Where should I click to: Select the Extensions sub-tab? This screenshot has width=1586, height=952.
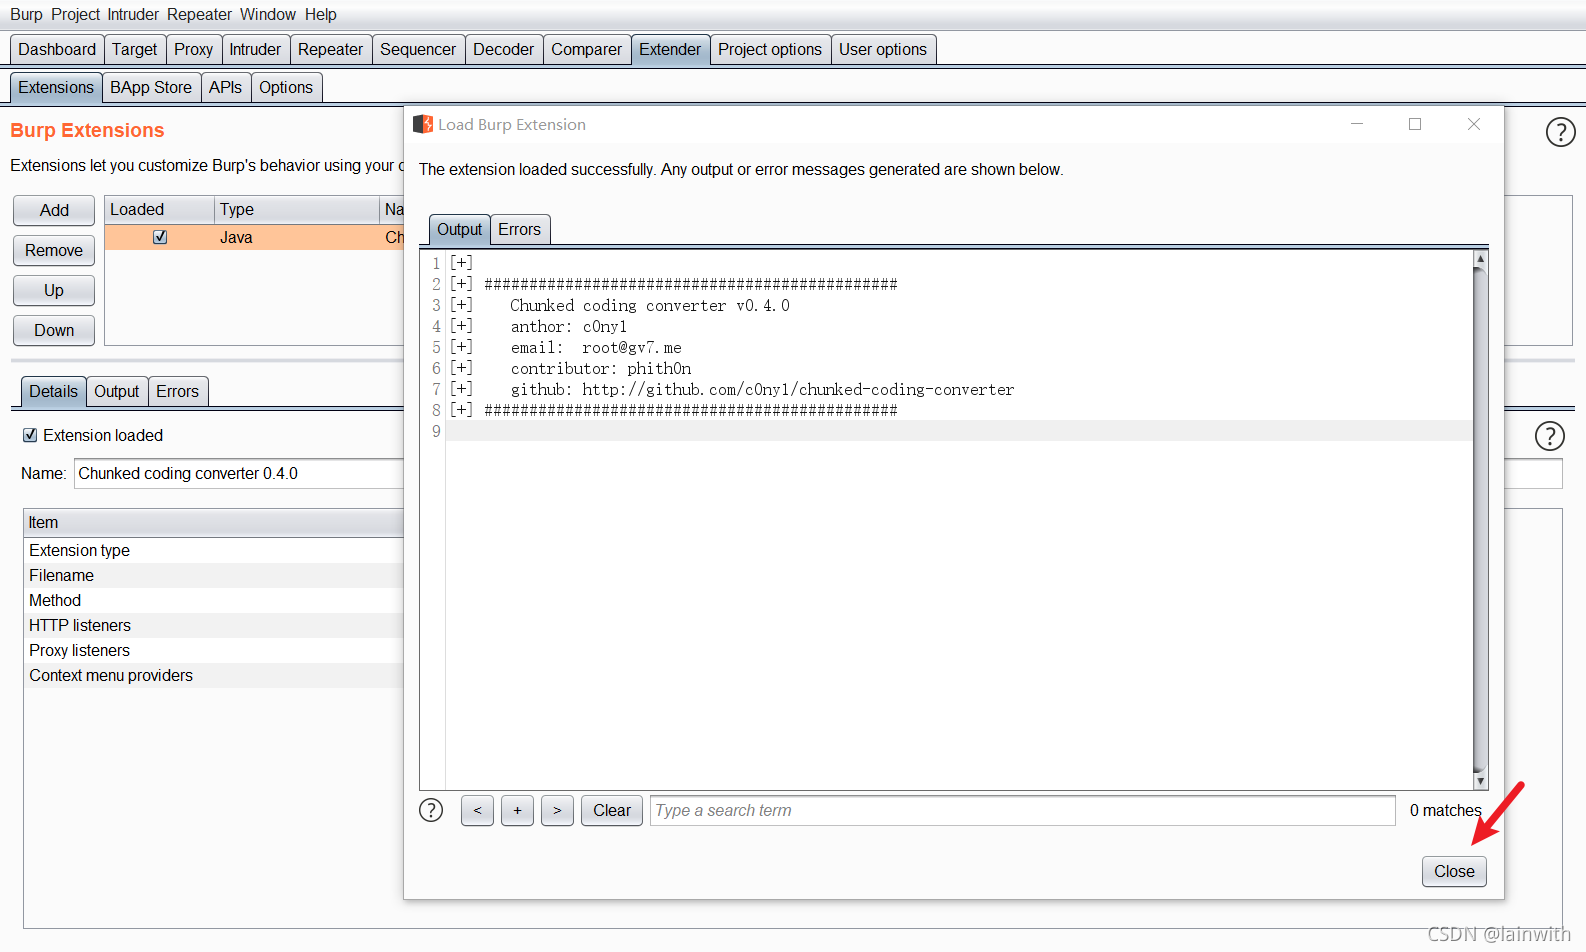click(x=56, y=88)
